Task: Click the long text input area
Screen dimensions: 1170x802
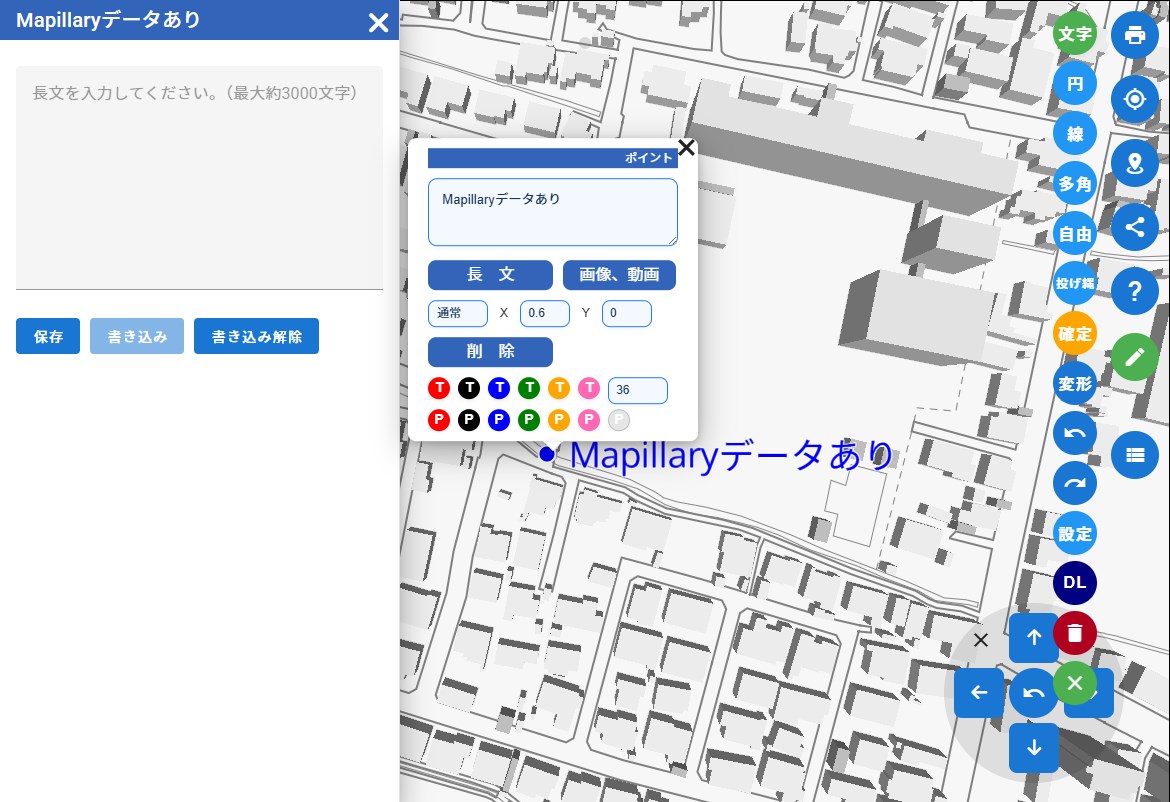Action: pos(199,177)
